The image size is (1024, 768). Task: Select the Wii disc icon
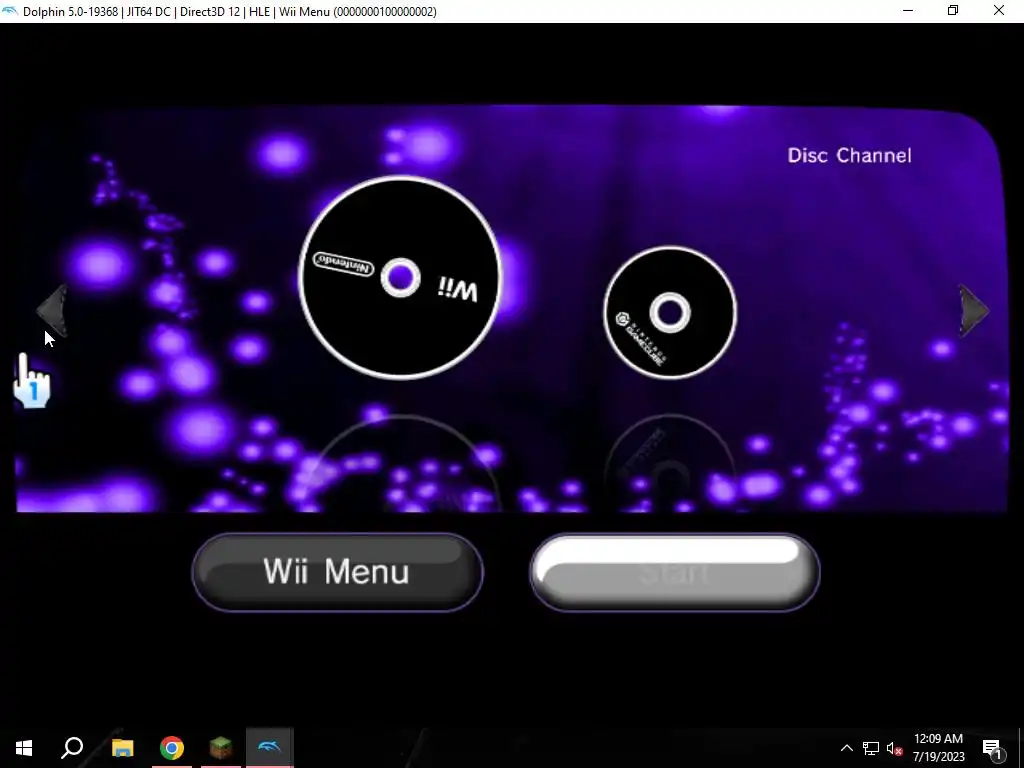[x=400, y=278]
